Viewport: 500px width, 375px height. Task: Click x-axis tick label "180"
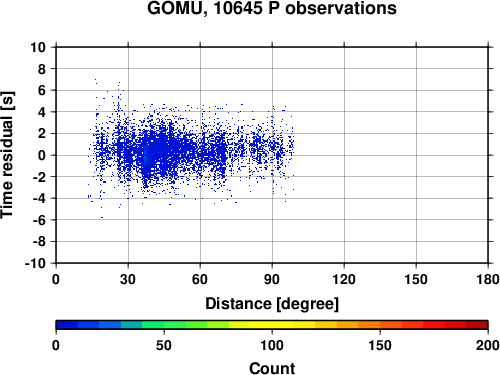tap(488, 279)
